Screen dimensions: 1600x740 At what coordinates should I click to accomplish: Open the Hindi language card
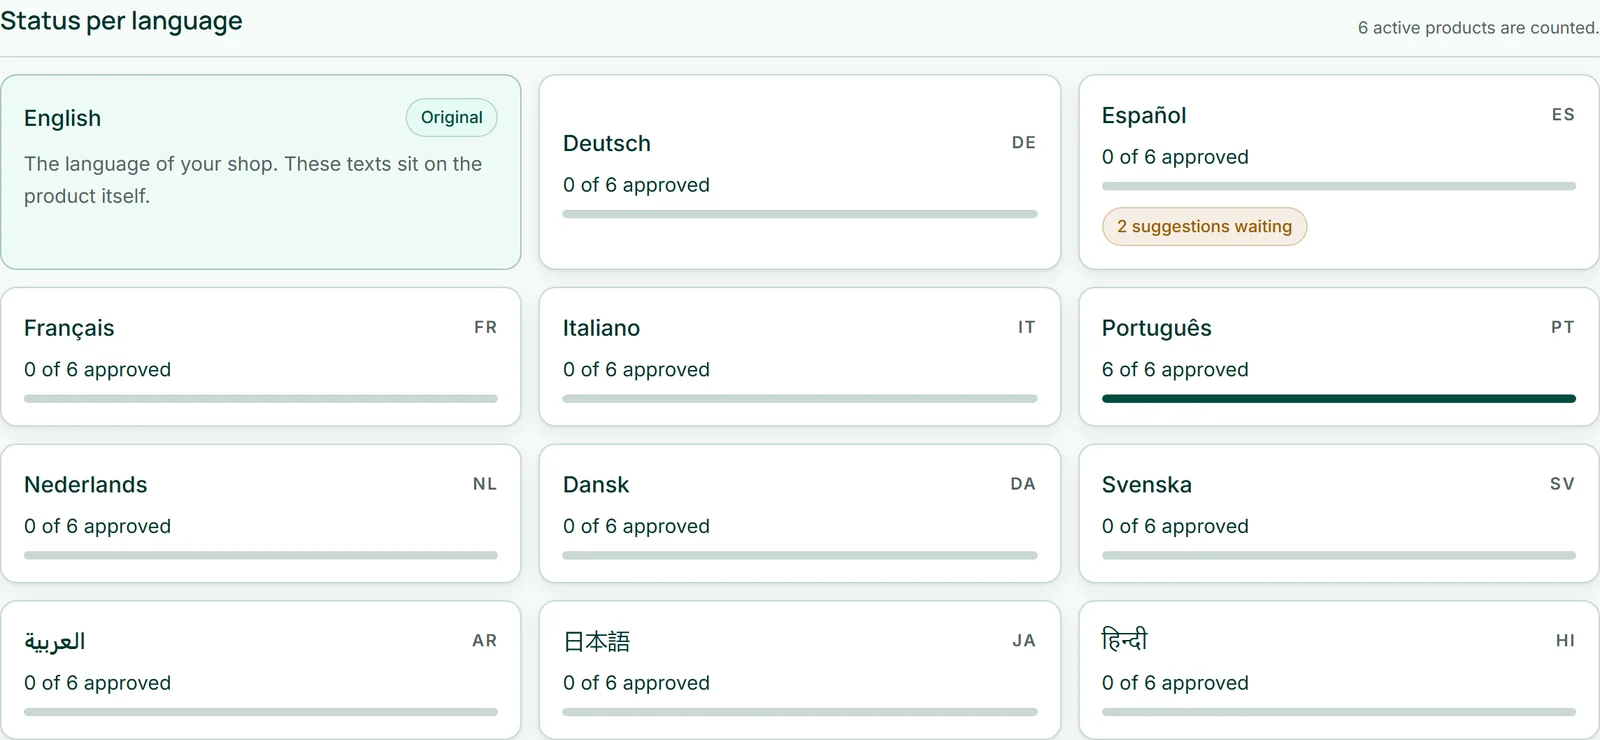point(1339,670)
